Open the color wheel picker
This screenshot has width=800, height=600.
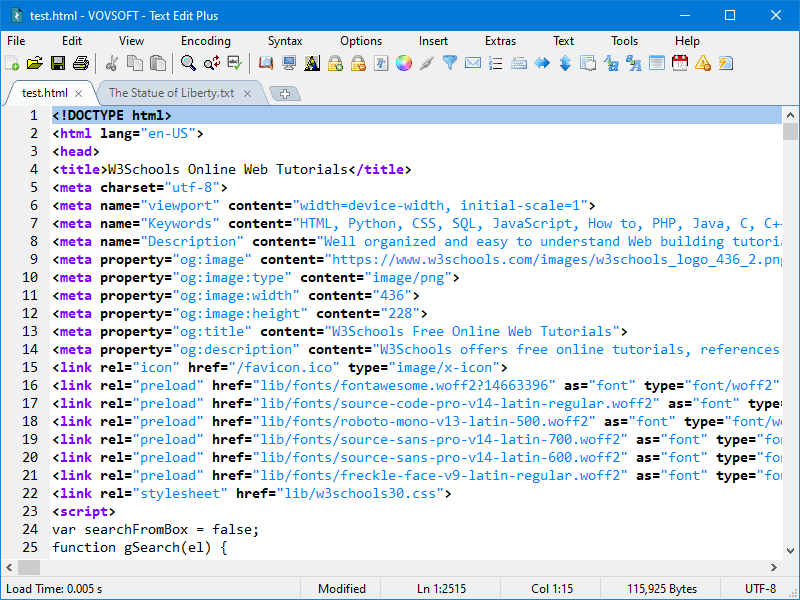pyautogui.click(x=404, y=63)
